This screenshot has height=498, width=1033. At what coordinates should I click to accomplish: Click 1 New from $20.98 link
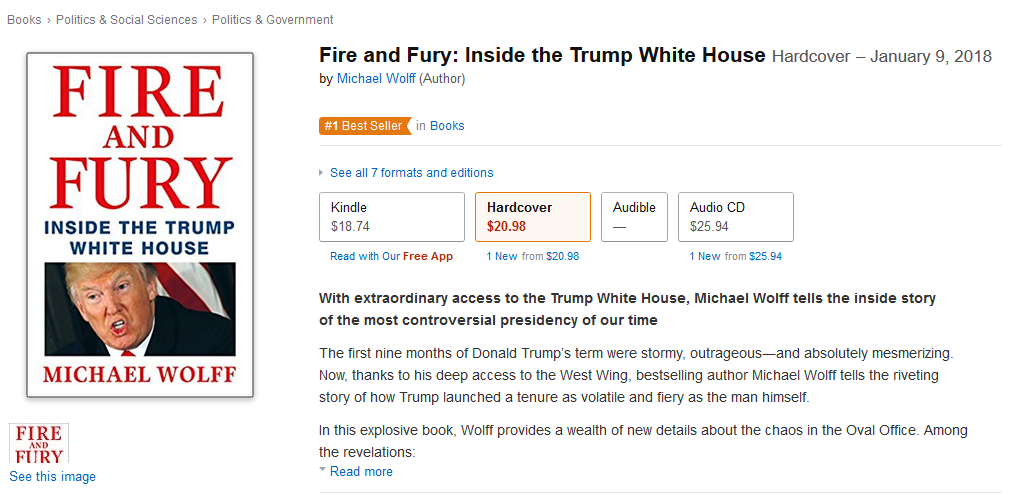(x=533, y=256)
